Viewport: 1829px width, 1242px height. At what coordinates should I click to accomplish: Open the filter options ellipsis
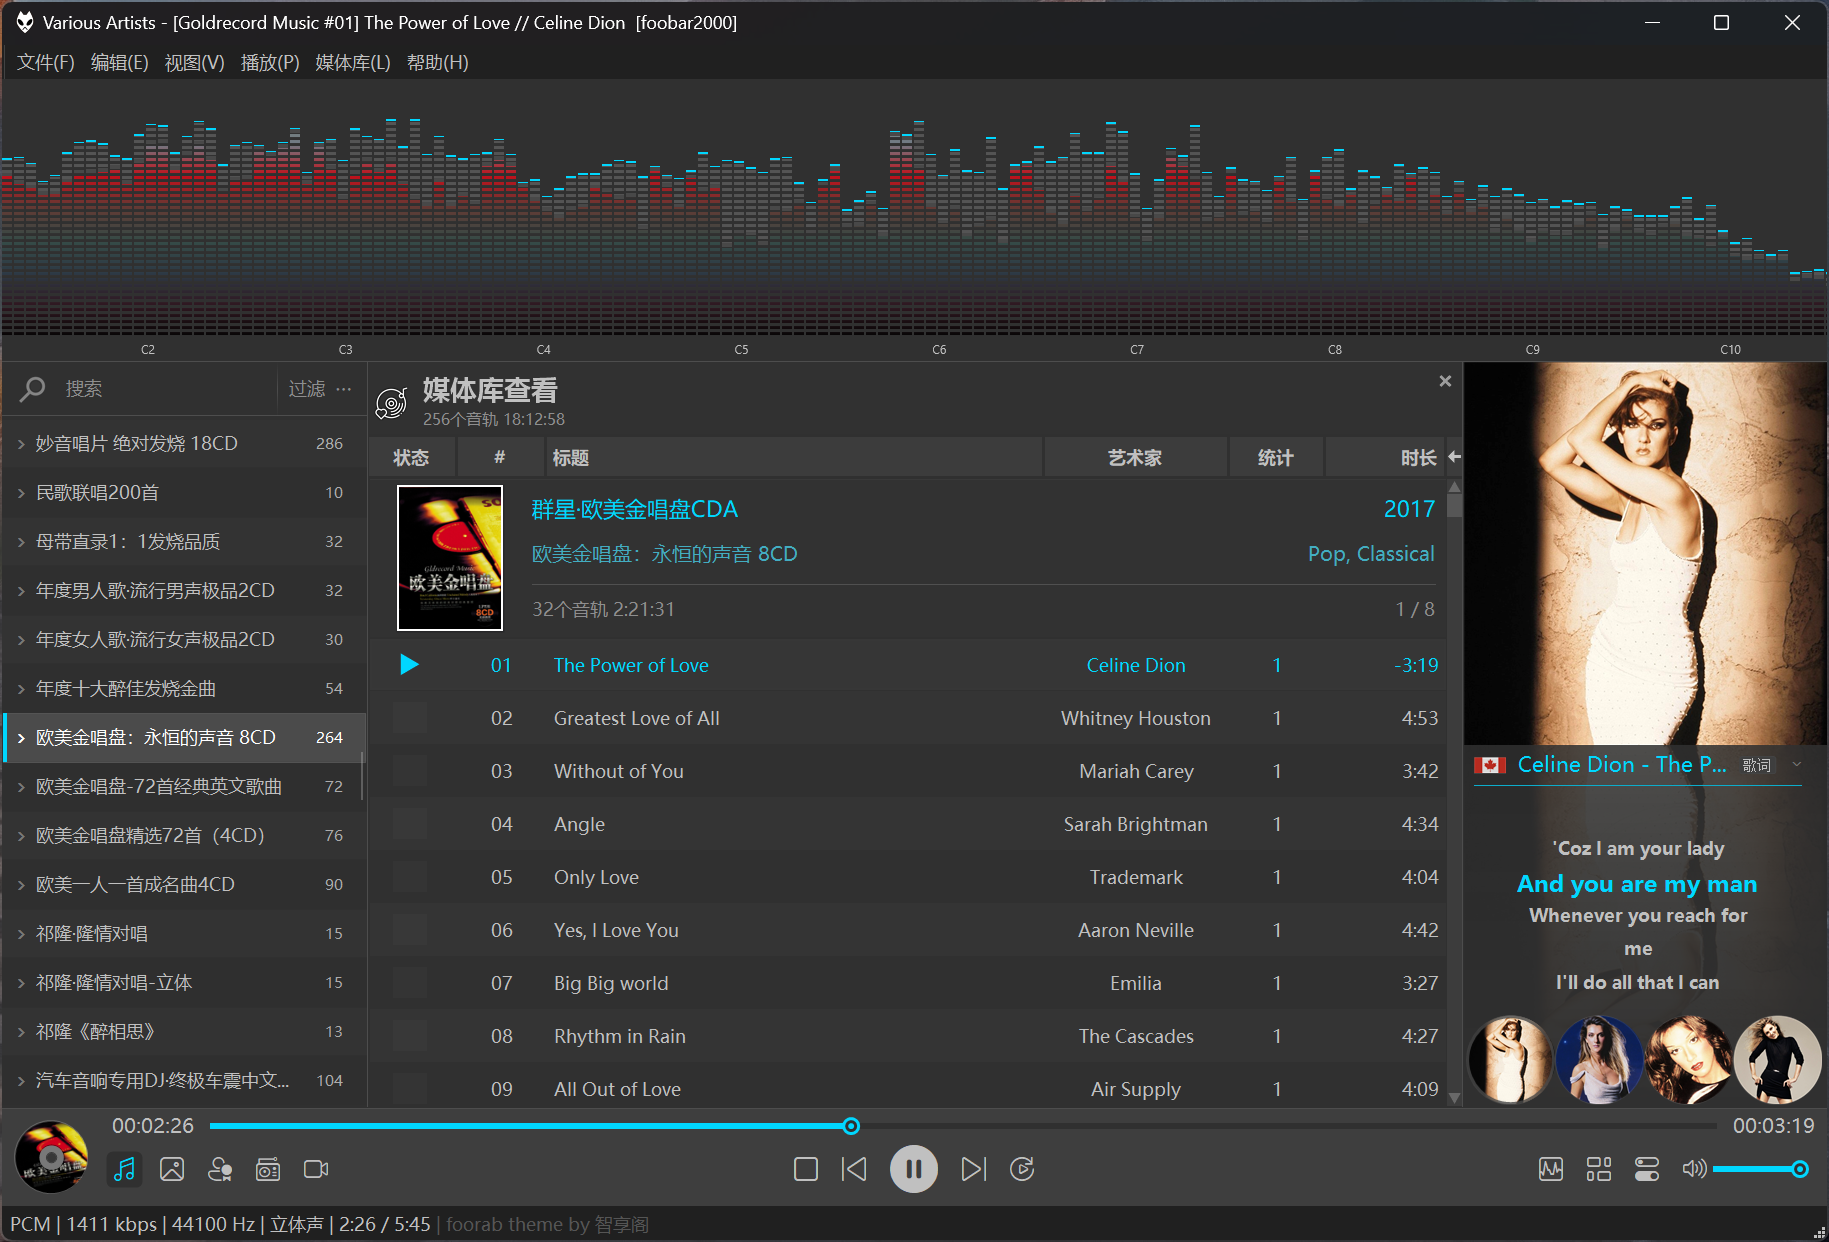point(344,389)
